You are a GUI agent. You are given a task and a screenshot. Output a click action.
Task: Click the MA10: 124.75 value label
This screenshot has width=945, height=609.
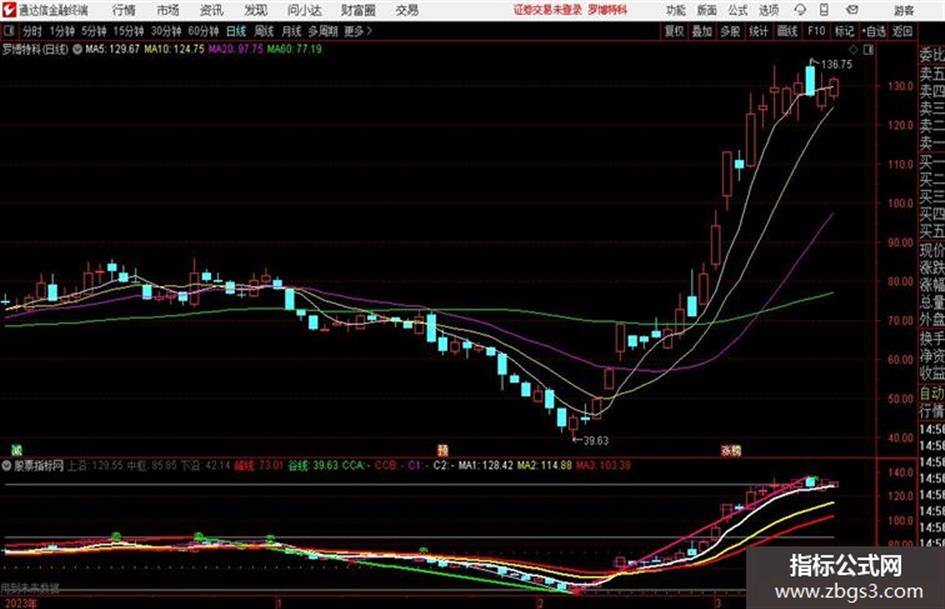click(174, 49)
